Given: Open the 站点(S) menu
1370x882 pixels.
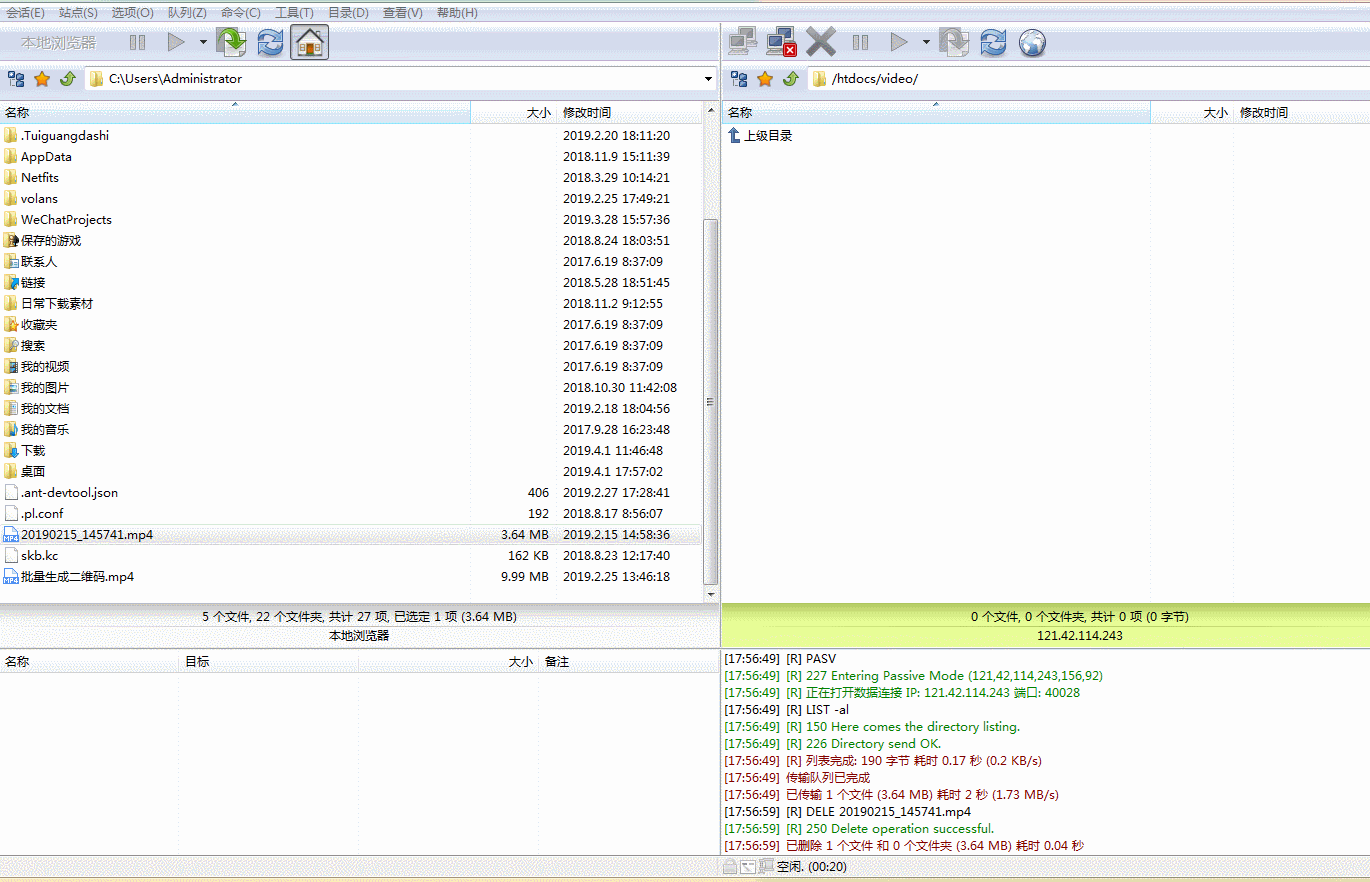Looking at the screenshot, I should (78, 13).
